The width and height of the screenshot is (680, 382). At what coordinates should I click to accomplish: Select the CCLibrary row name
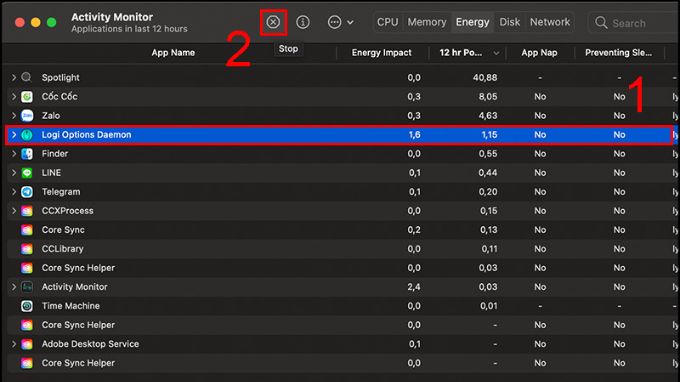click(62, 249)
